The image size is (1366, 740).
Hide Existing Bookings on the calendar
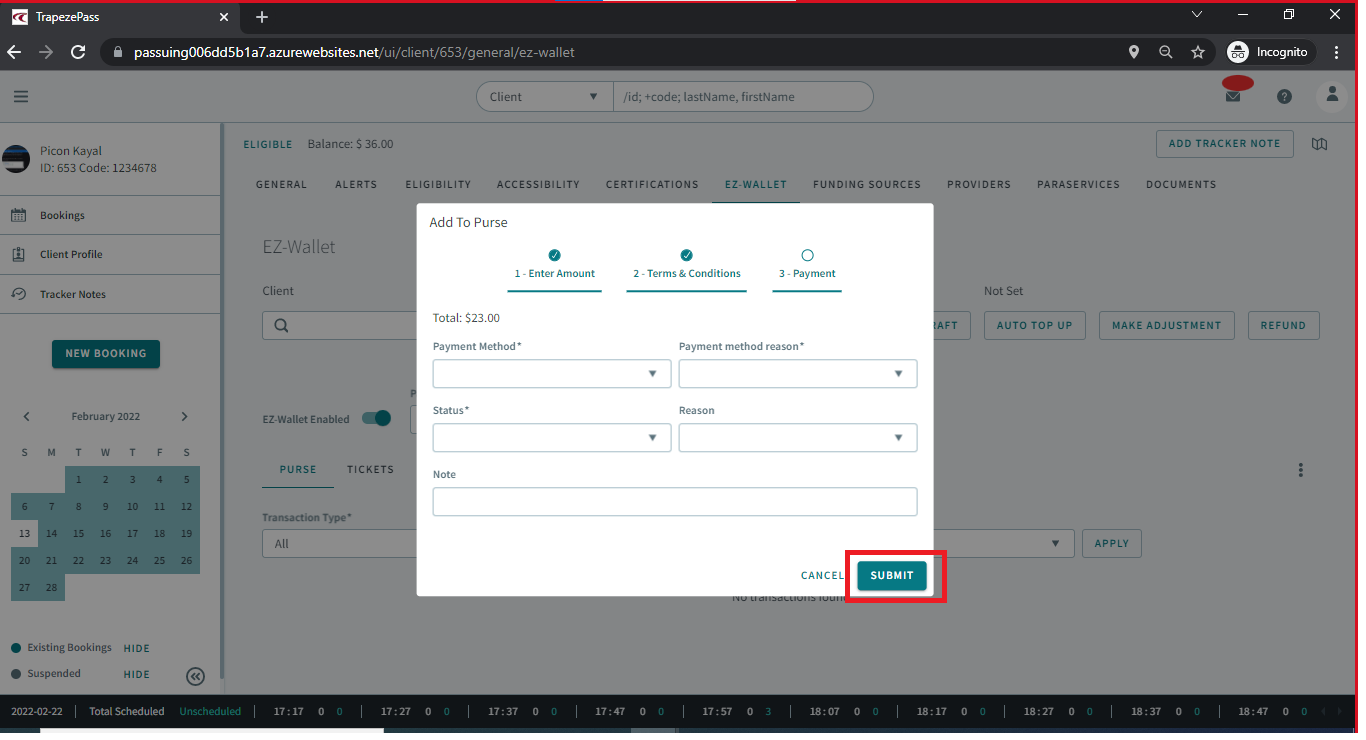(x=136, y=648)
